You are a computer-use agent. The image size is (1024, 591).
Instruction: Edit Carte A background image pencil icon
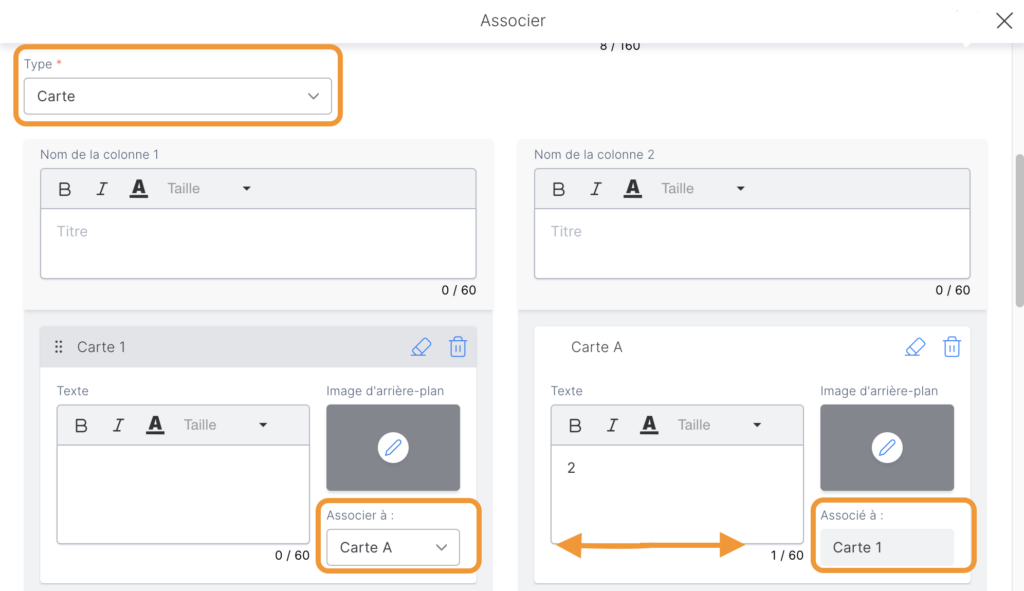887,448
